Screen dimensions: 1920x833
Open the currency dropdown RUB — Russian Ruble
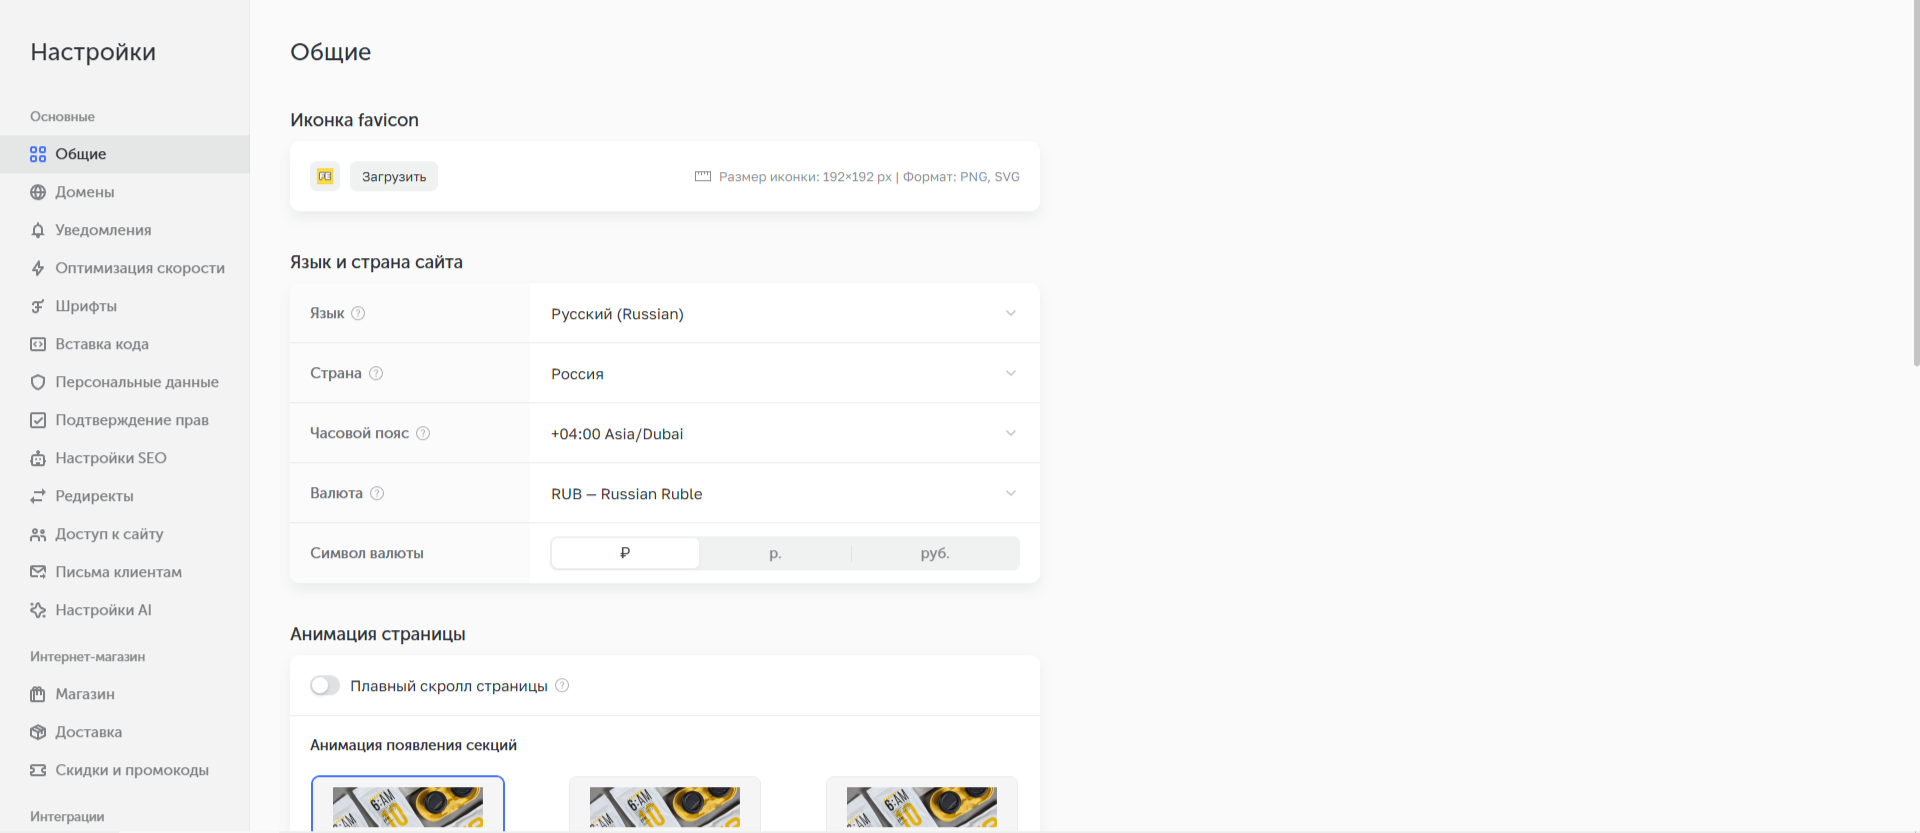click(x=785, y=493)
